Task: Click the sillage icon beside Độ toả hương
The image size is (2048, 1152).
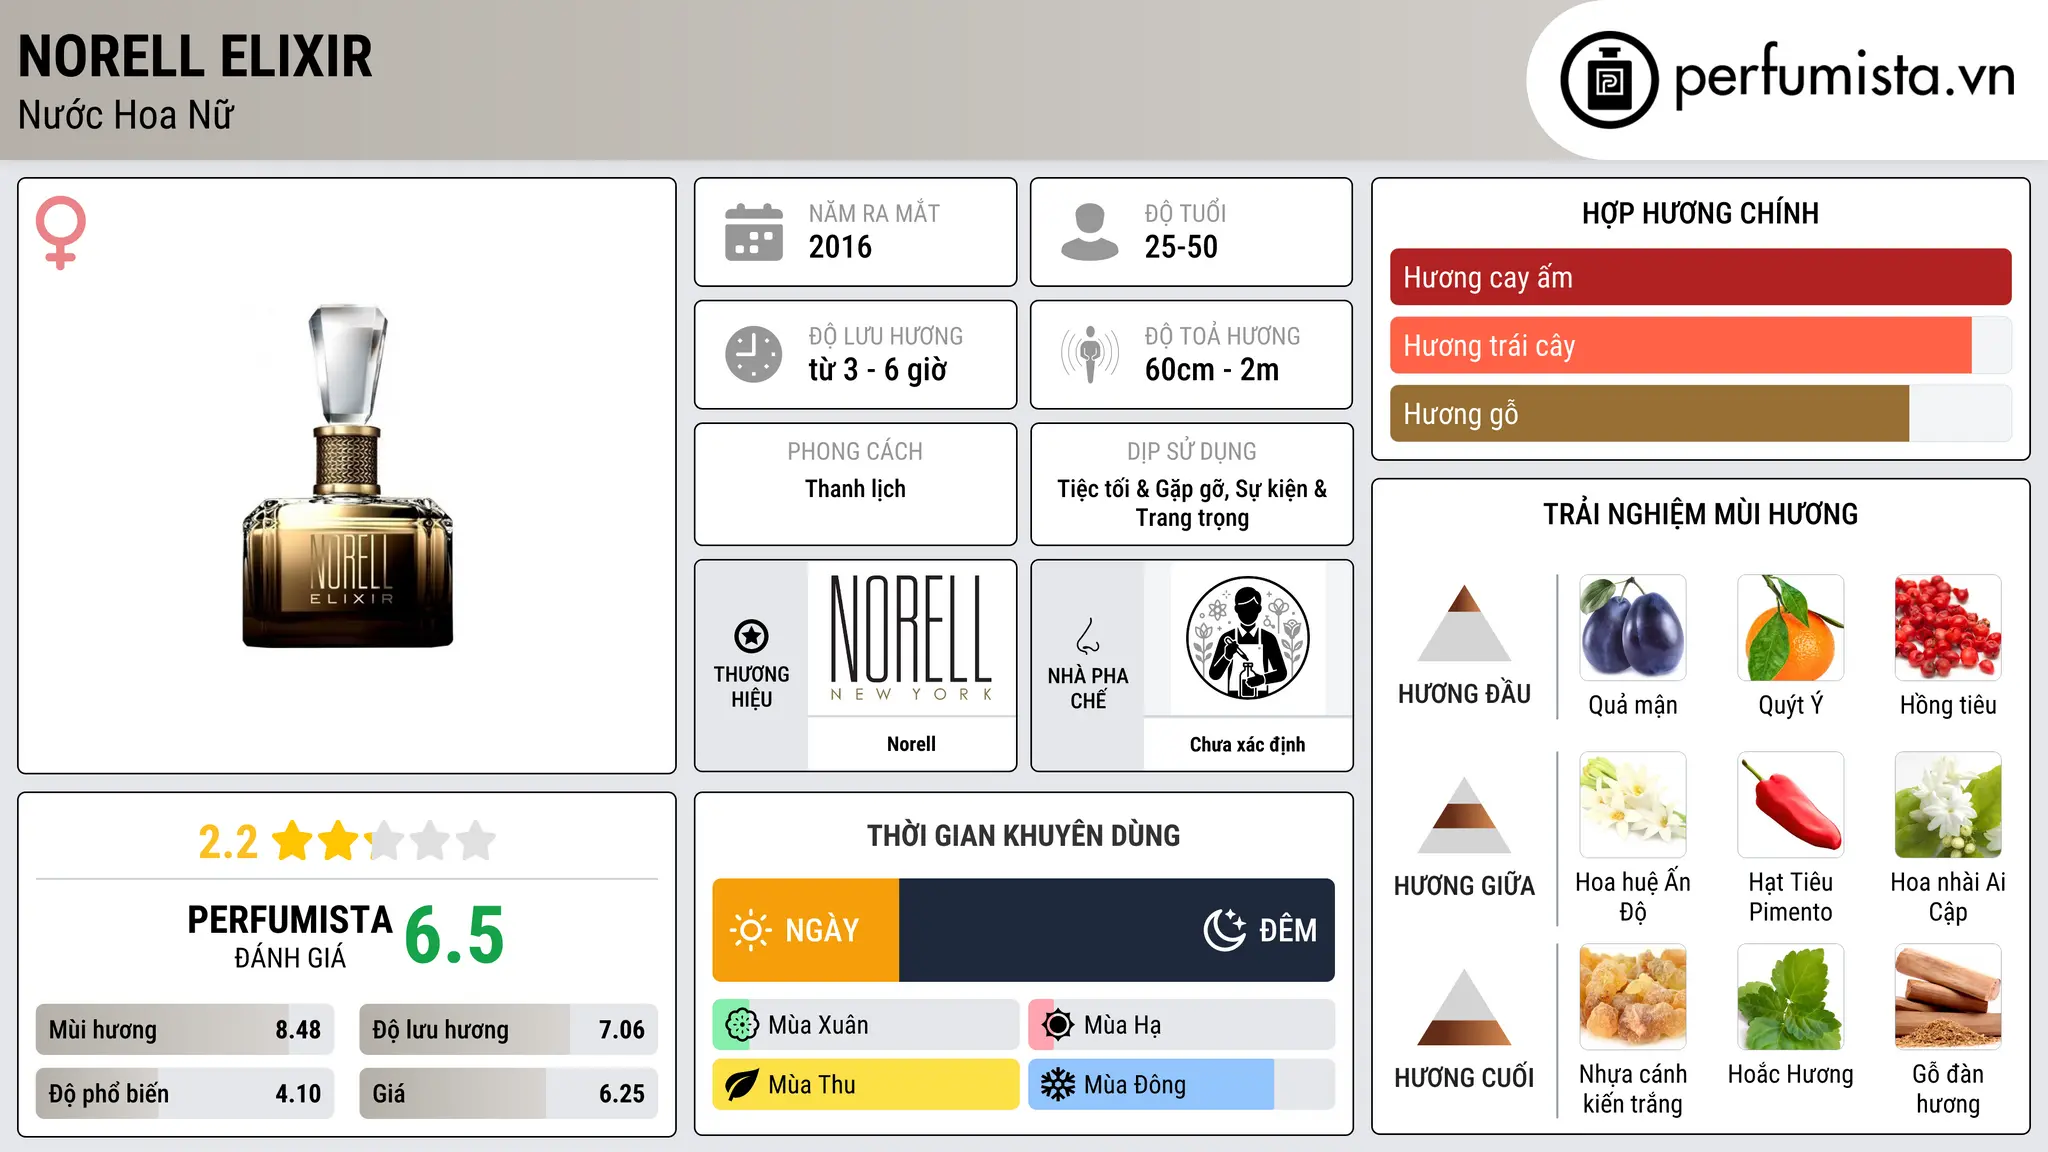Action: coord(1090,354)
